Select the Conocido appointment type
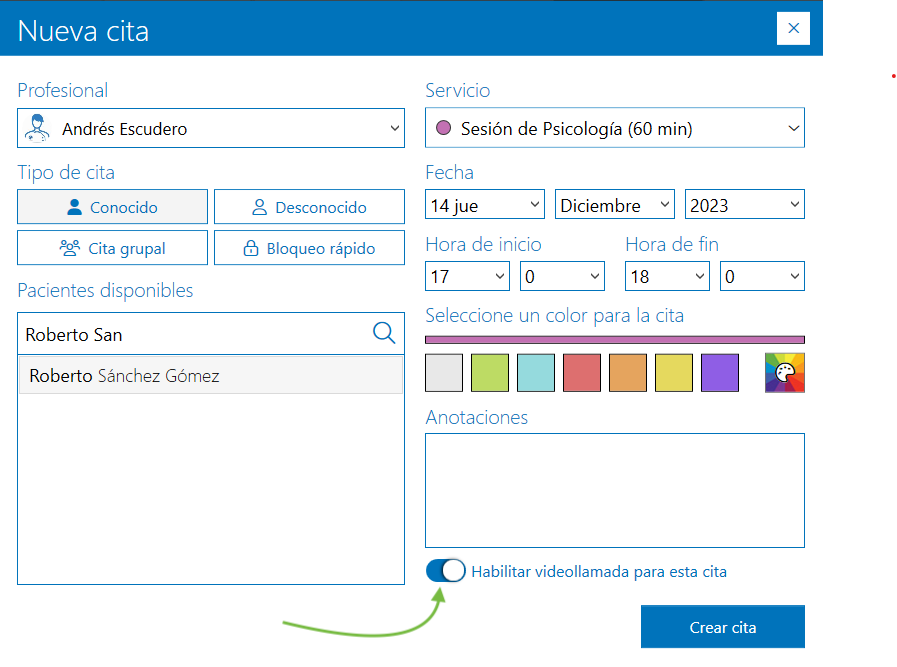The image size is (897, 667). coord(113,207)
